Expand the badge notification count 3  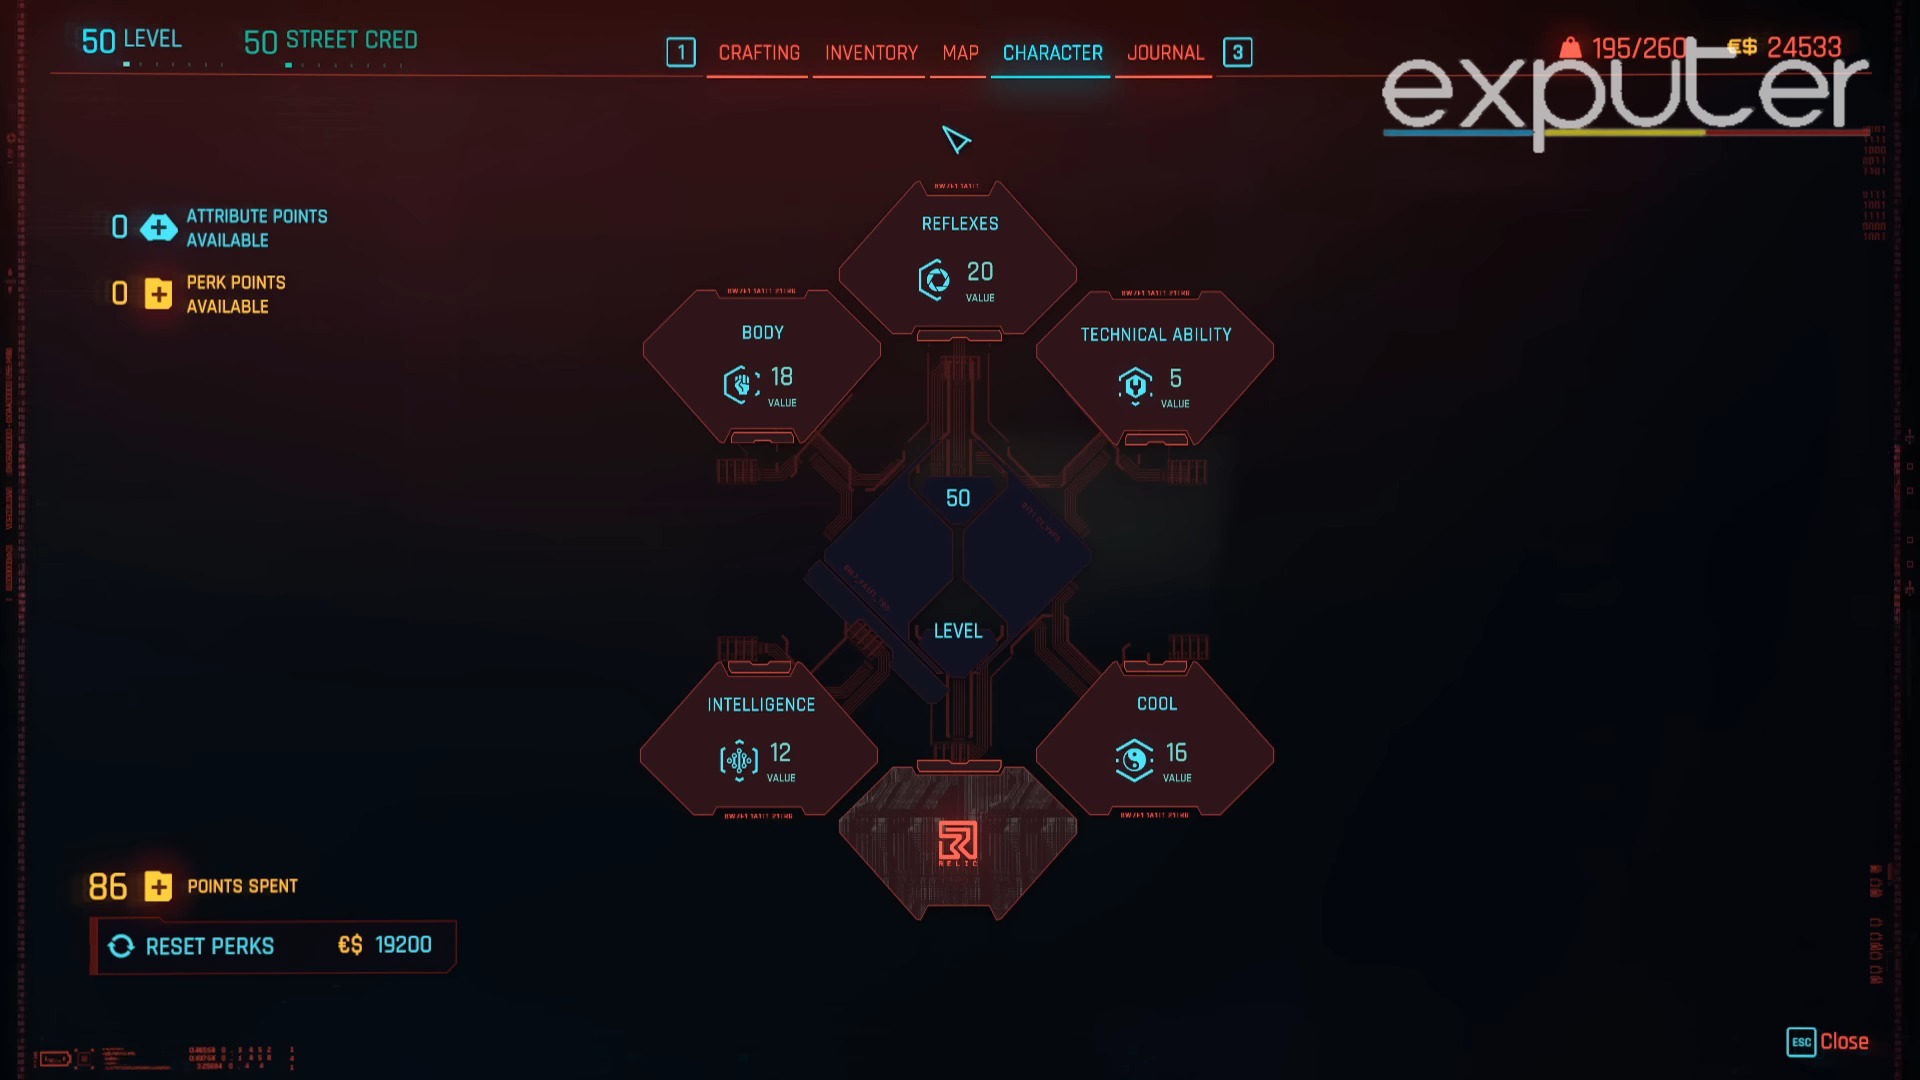1236,53
